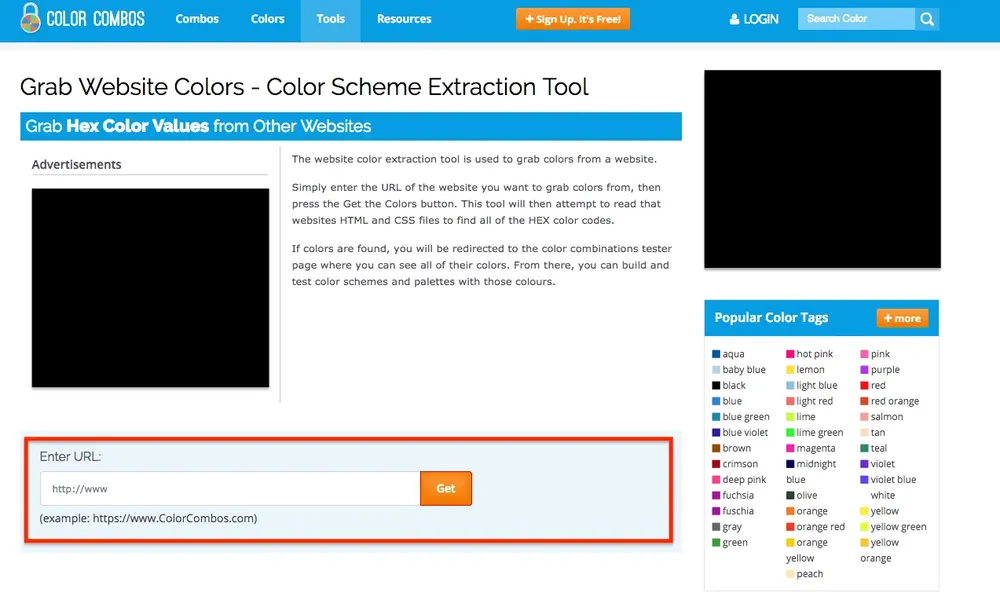Select the midnight blue color tag
This screenshot has height=611, width=1000.
(811, 472)
